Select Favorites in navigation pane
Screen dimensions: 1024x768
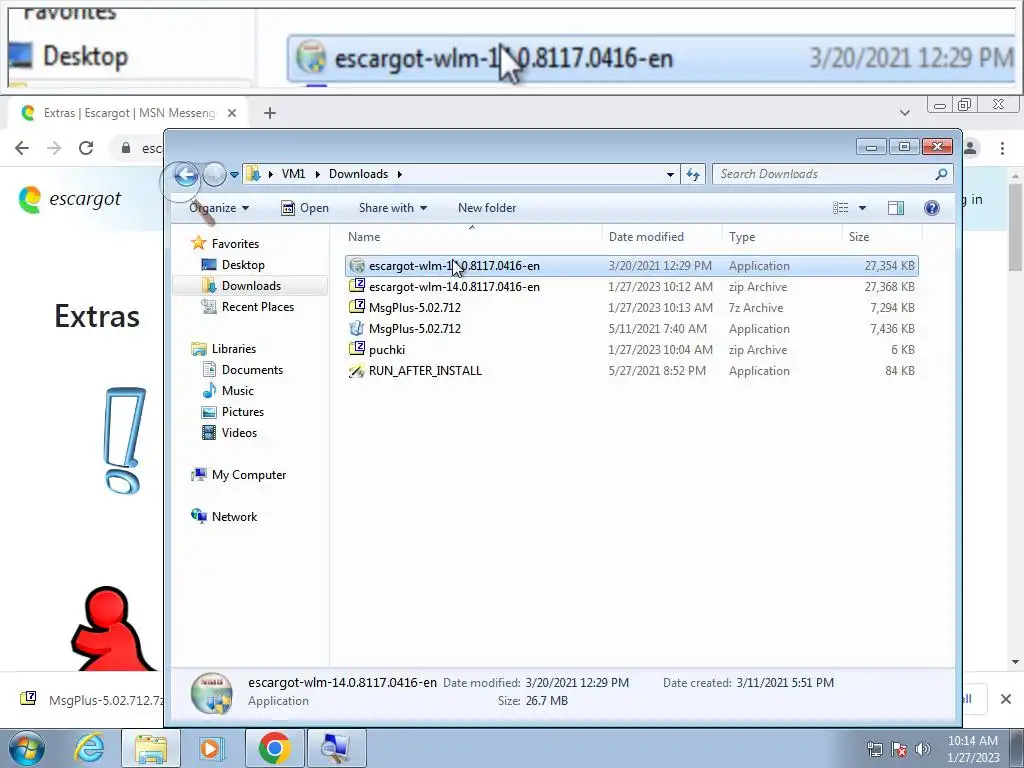225,244
